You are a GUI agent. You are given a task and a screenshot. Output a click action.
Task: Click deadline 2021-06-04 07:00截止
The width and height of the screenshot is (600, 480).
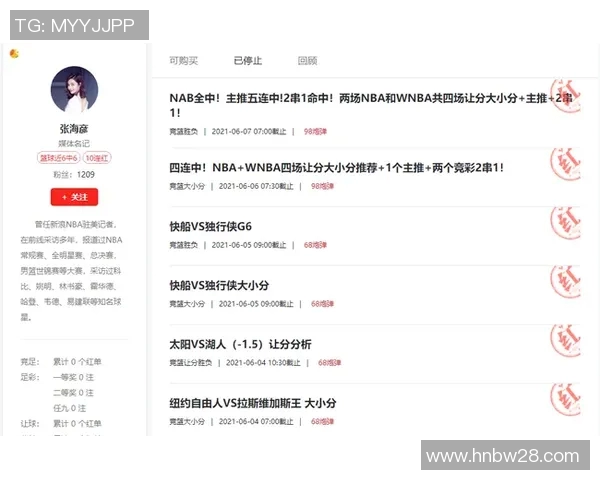(256, 421)
